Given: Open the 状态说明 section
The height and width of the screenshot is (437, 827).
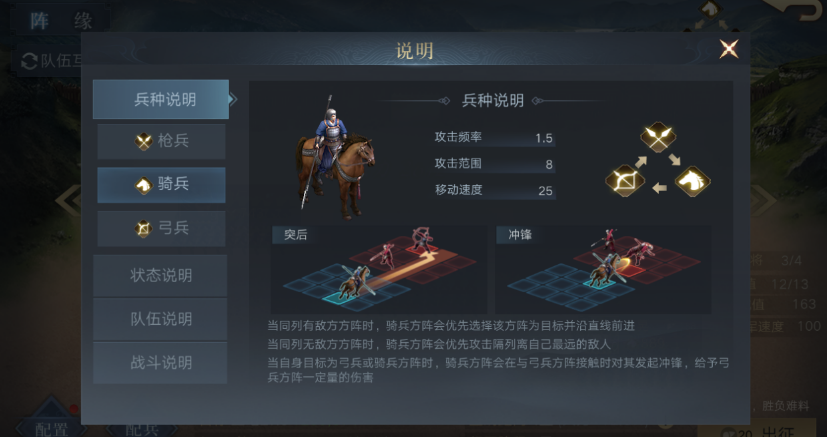Looking at the screenshot, I should tap(160, 275).
